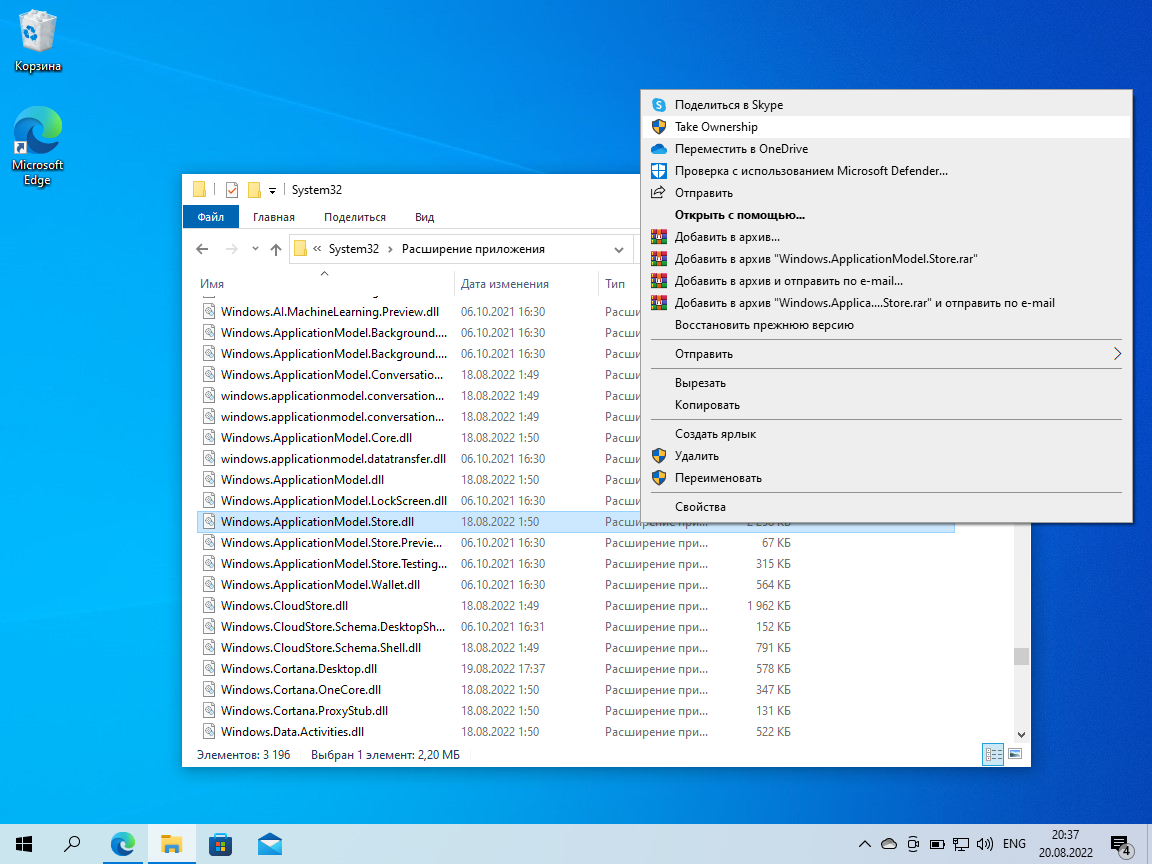Choose Создать ярлык

[x=886, y=434]
